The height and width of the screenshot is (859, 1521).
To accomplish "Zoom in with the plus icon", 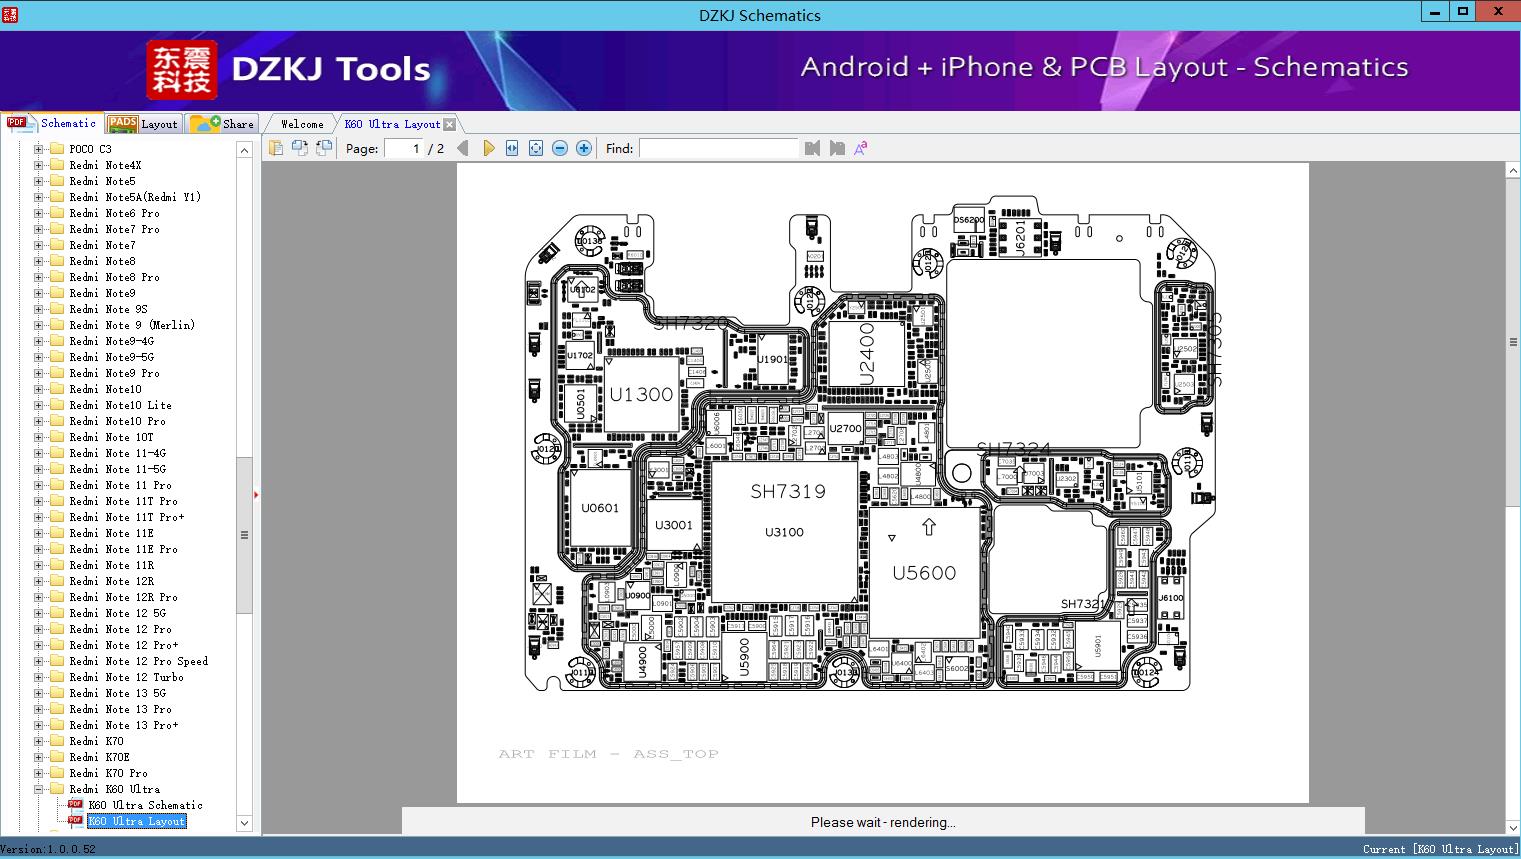I will point(584,148).
